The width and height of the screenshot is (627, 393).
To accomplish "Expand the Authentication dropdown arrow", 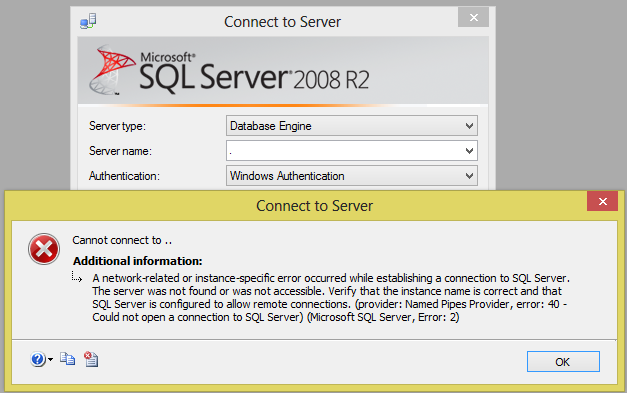I will 469,176.
